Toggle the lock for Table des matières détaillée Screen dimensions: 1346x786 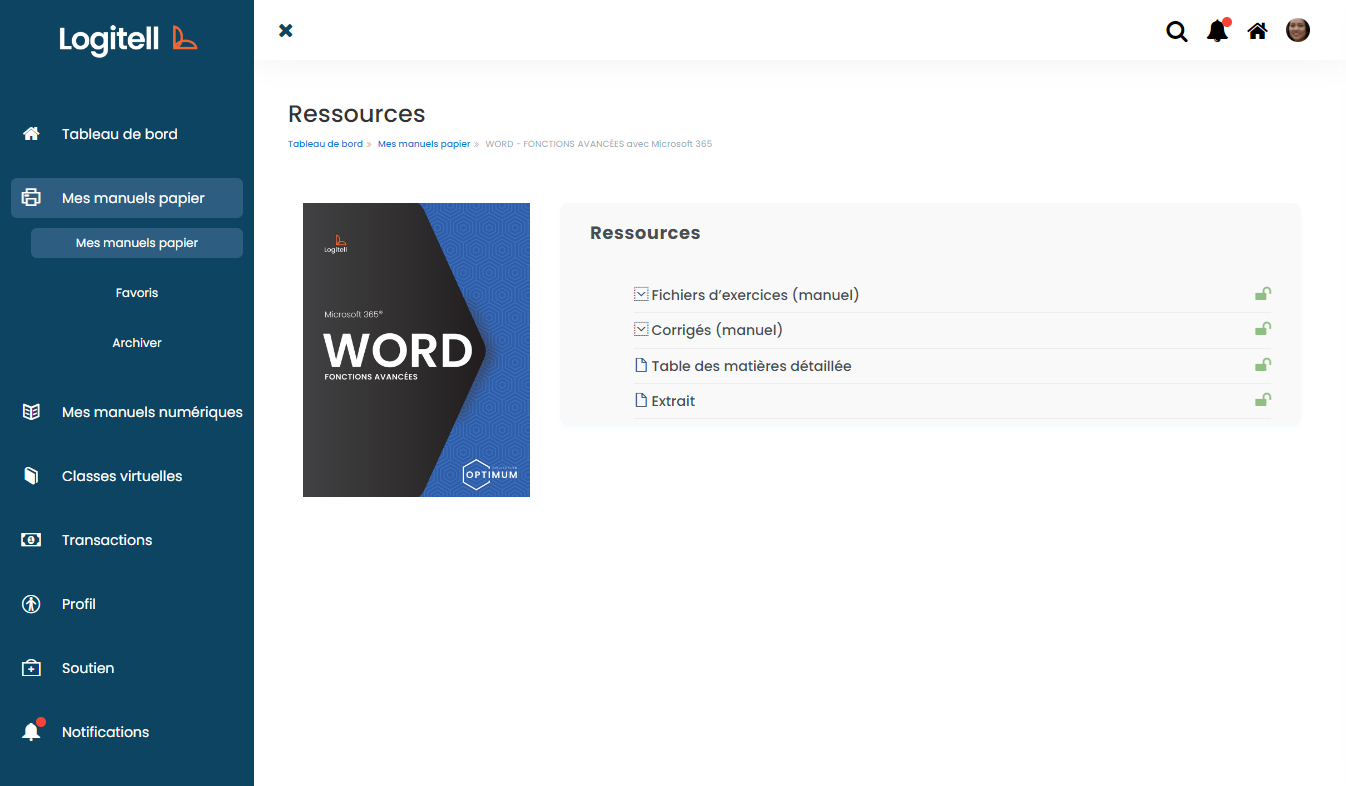click(1263, 364)
